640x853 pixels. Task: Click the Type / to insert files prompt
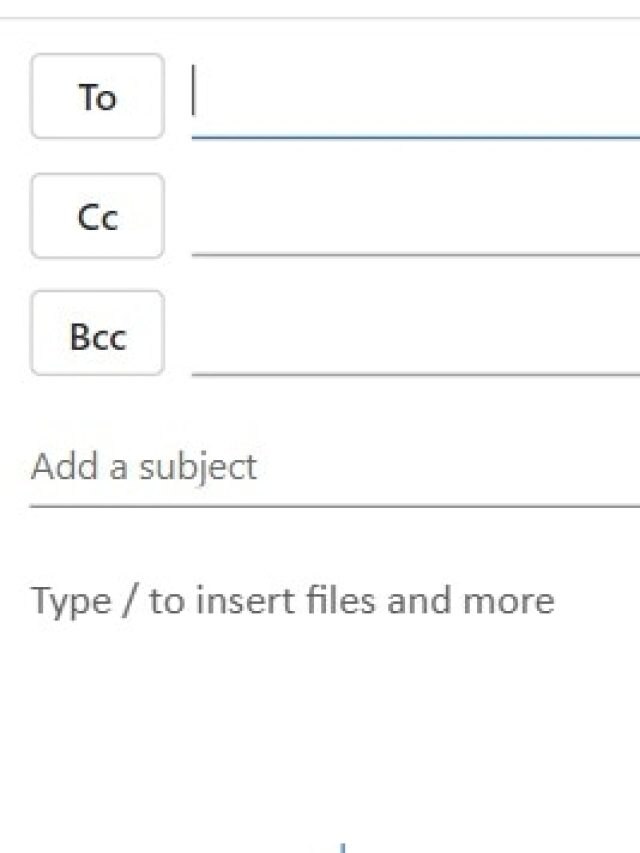pyautogui.click(x=293, y=600)
